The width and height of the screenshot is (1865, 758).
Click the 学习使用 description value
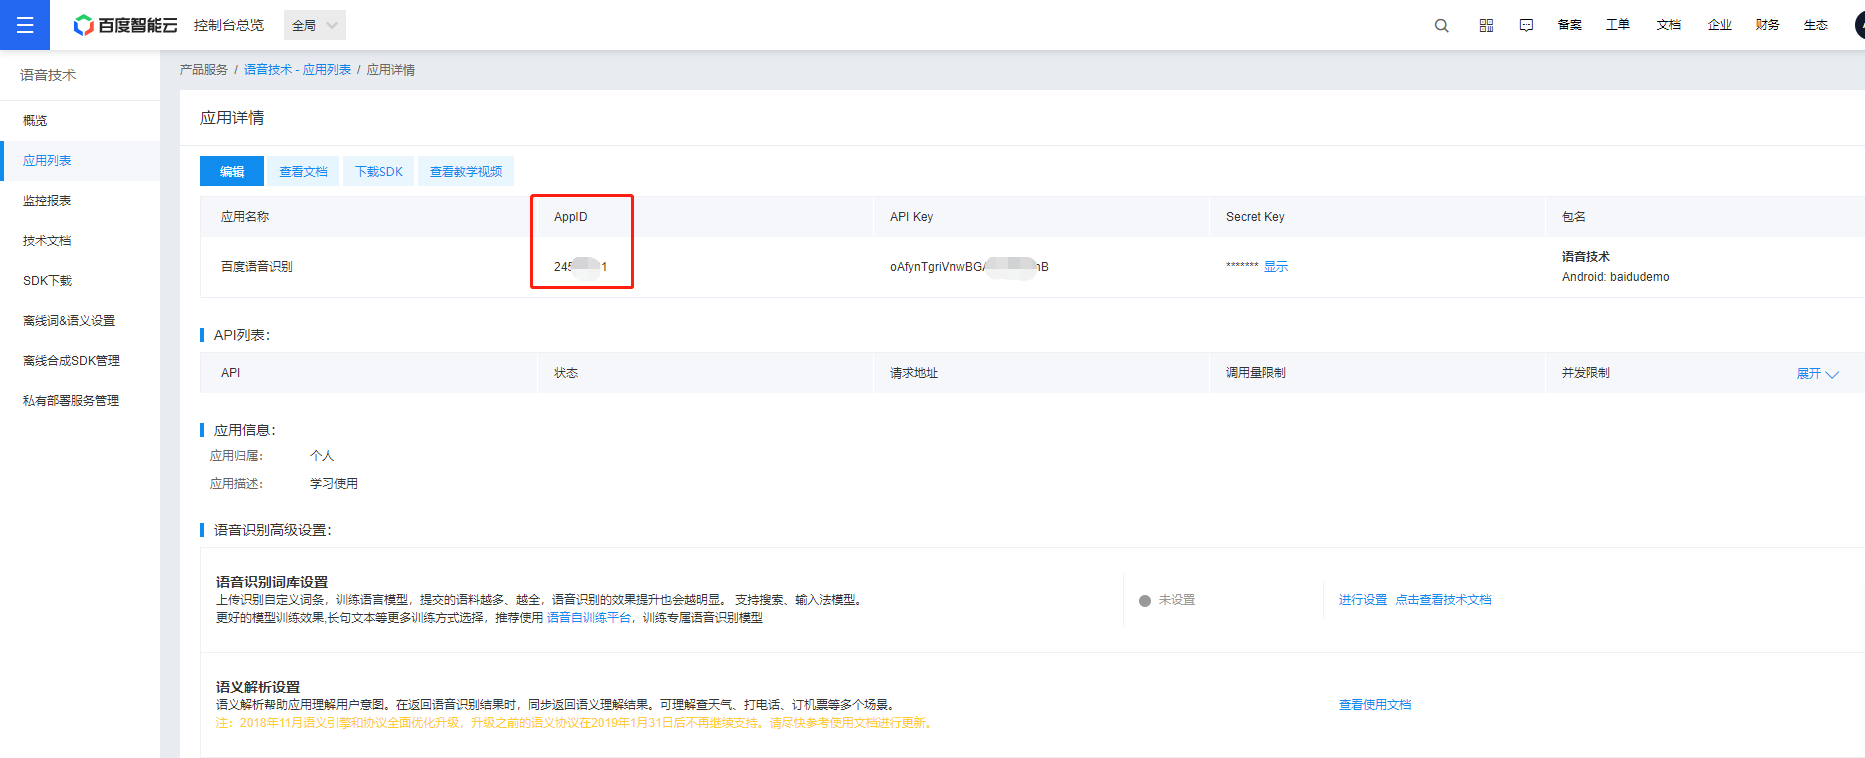334,483
